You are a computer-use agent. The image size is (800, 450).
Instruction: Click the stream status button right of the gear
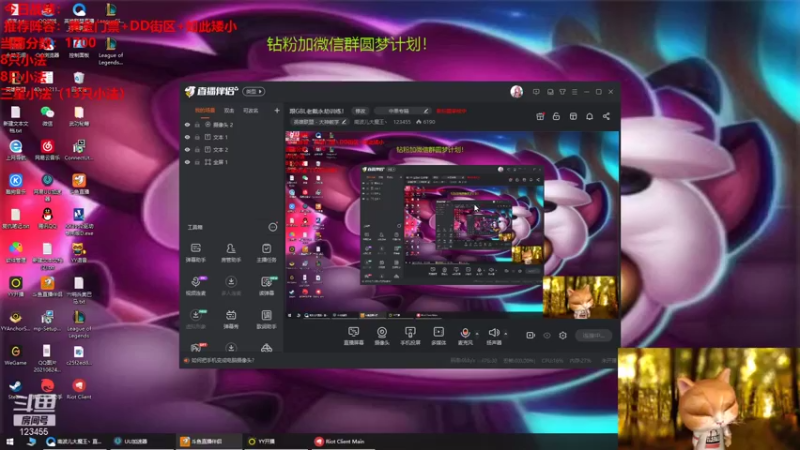point(593,335)
